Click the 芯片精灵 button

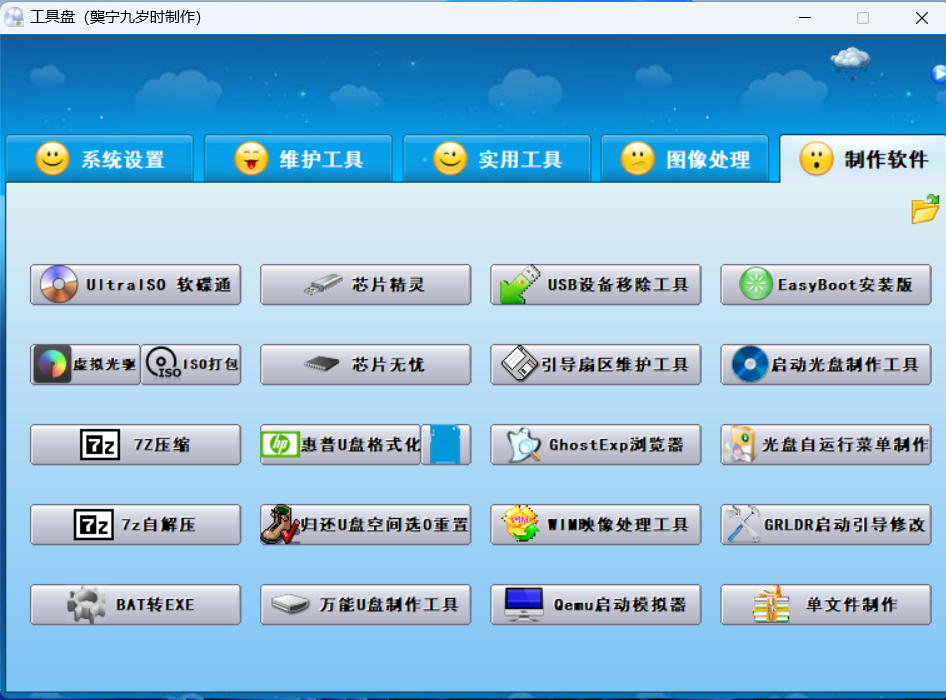[x=366, y=285]
